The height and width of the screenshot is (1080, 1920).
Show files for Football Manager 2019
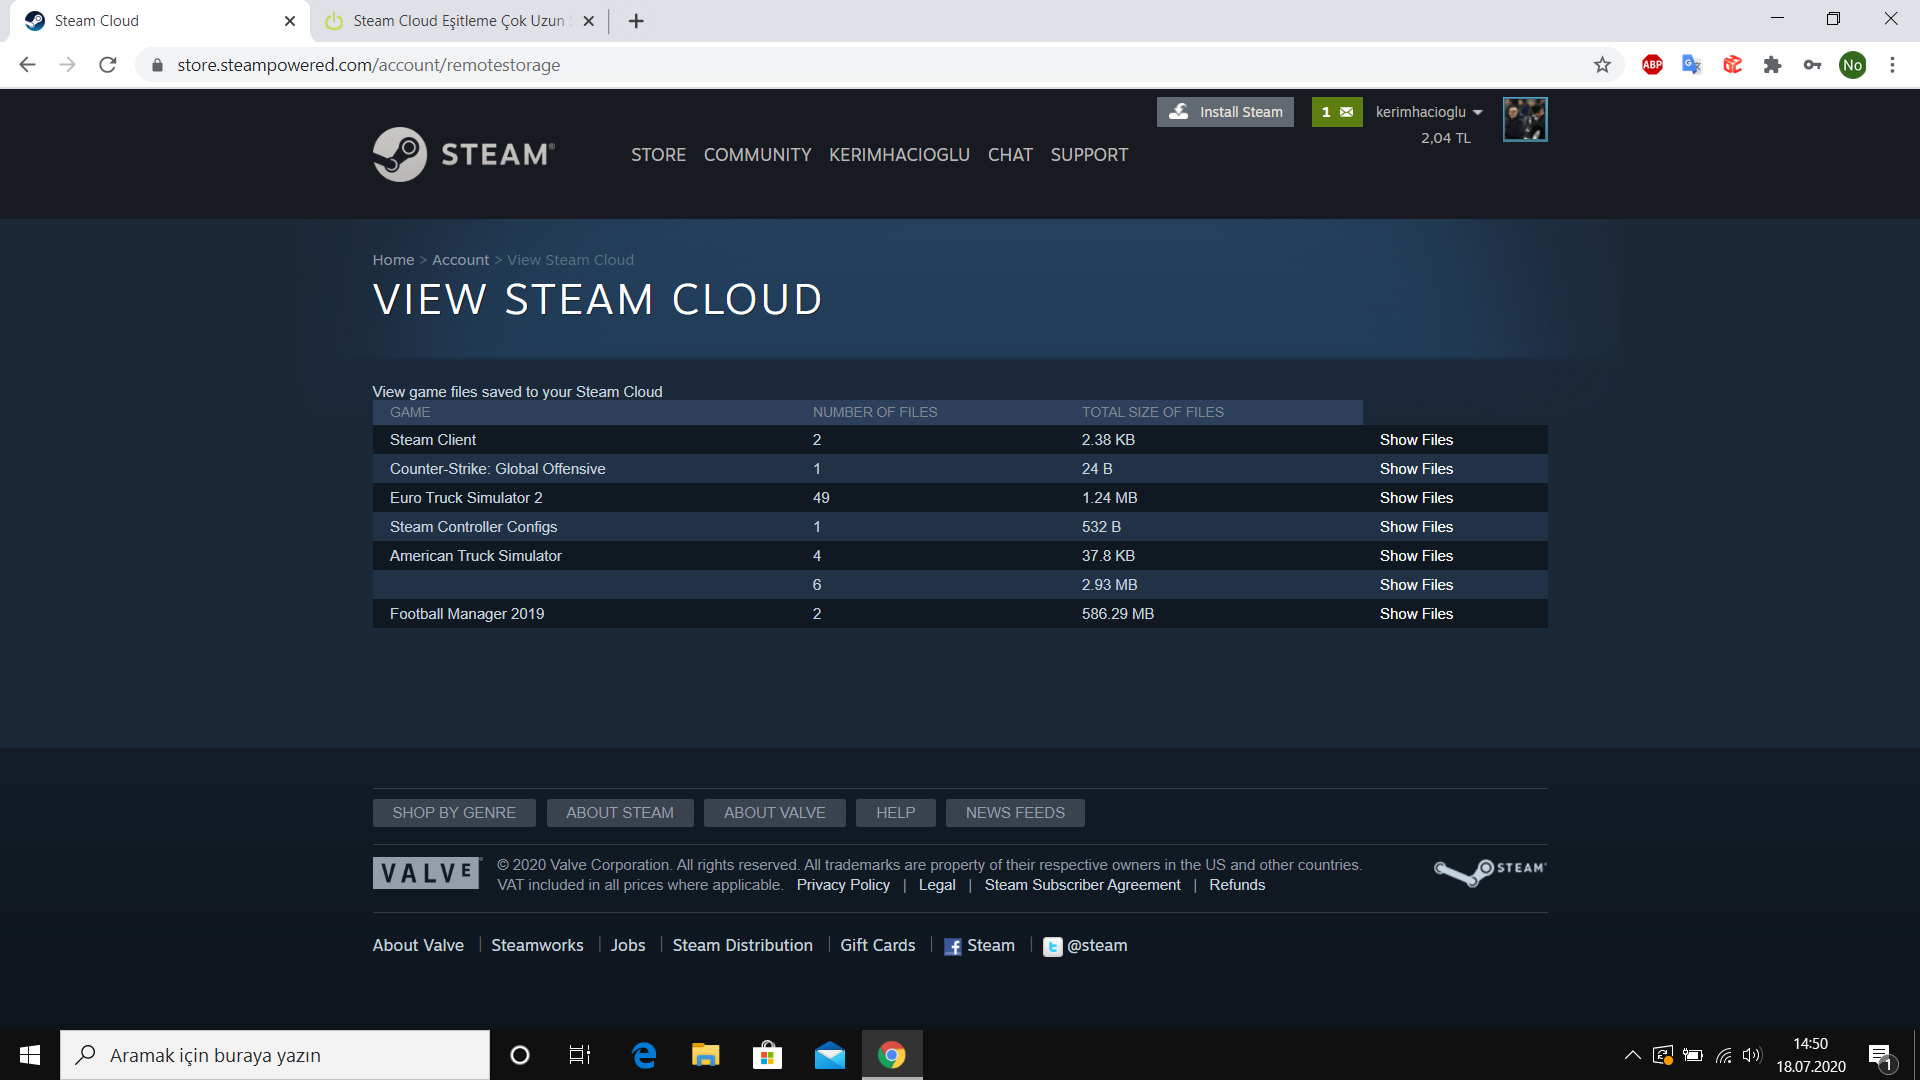[1416, 614]
